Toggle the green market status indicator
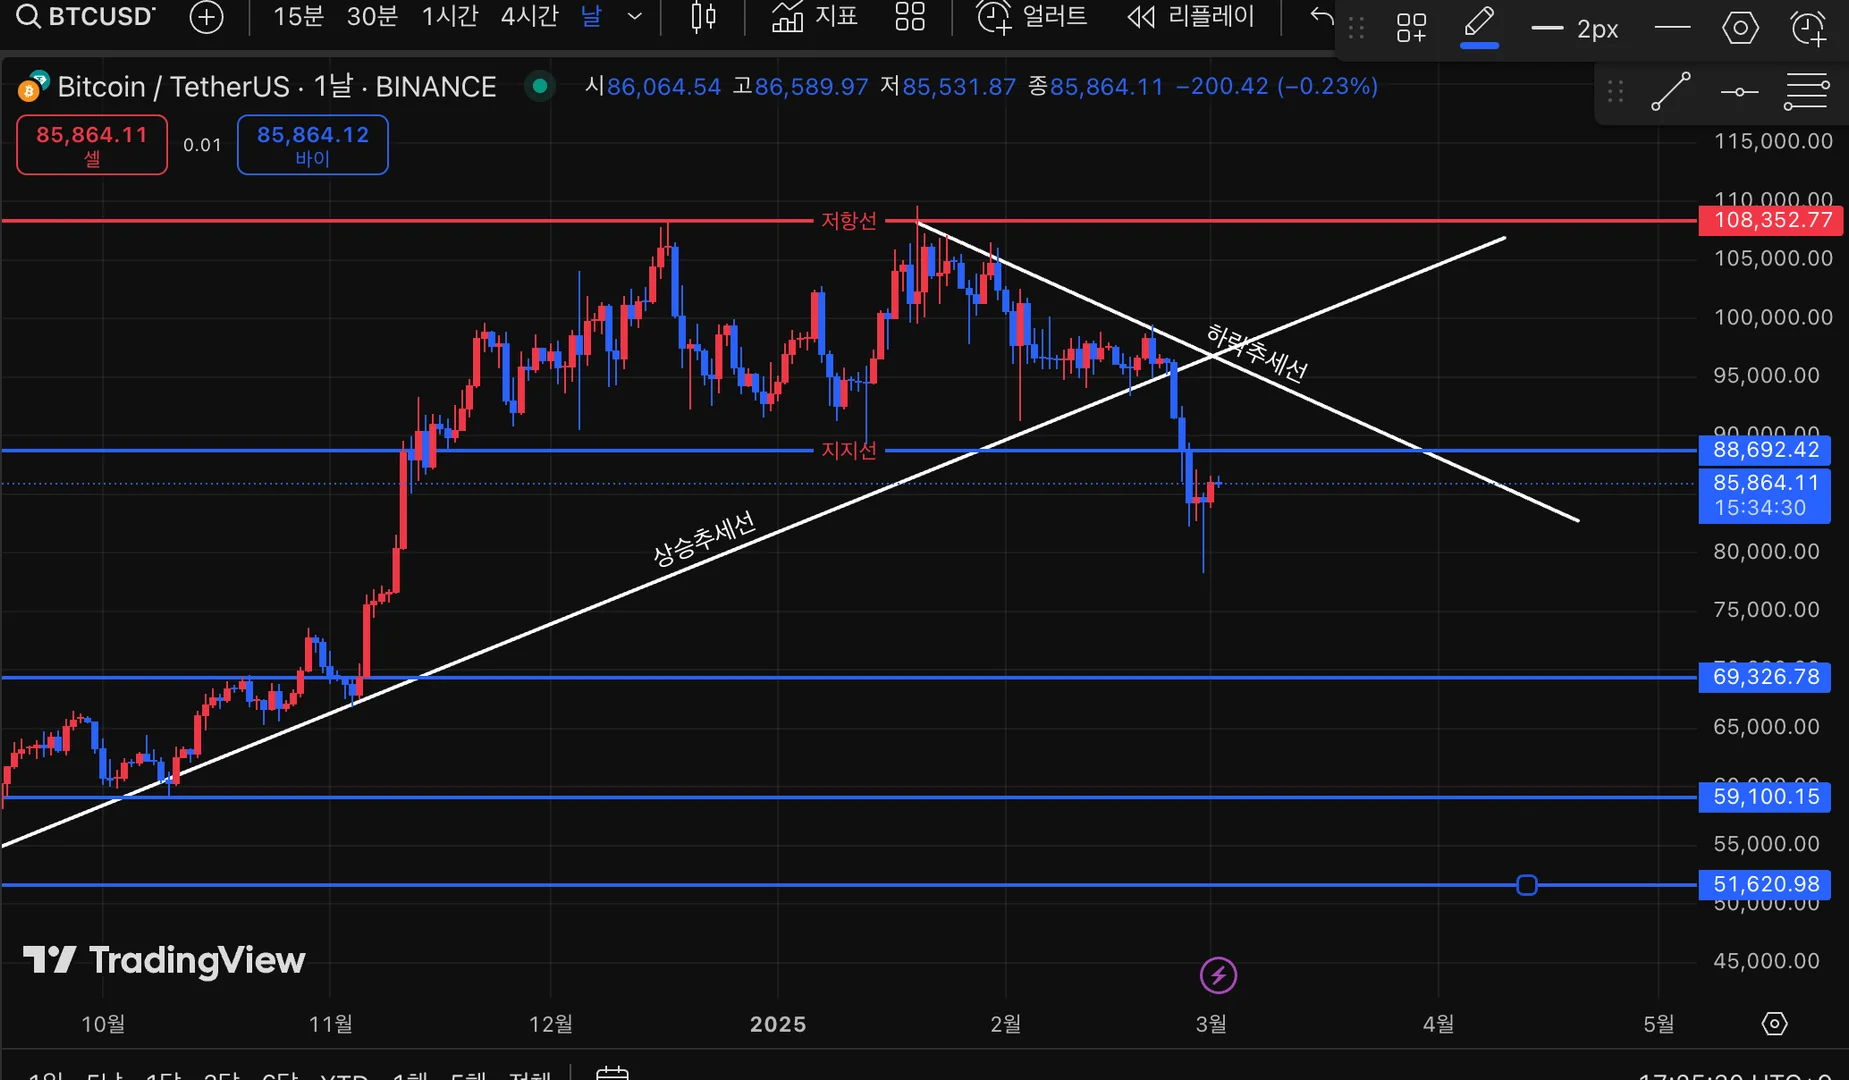This screenshot has width=1849, height=1080. (540, 86)
